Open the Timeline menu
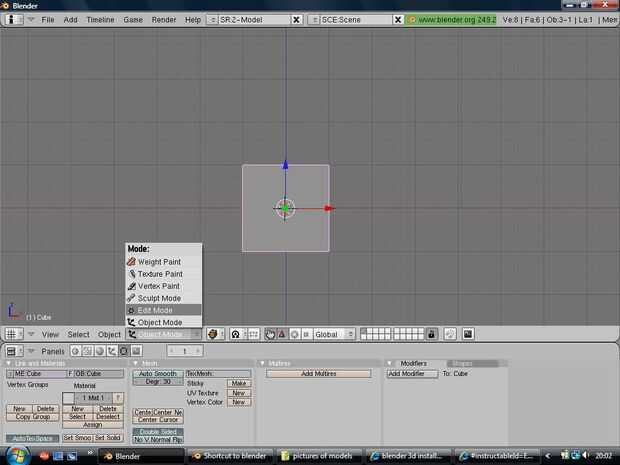Screen dimensions: 620x465 click(x=100, y=19)
